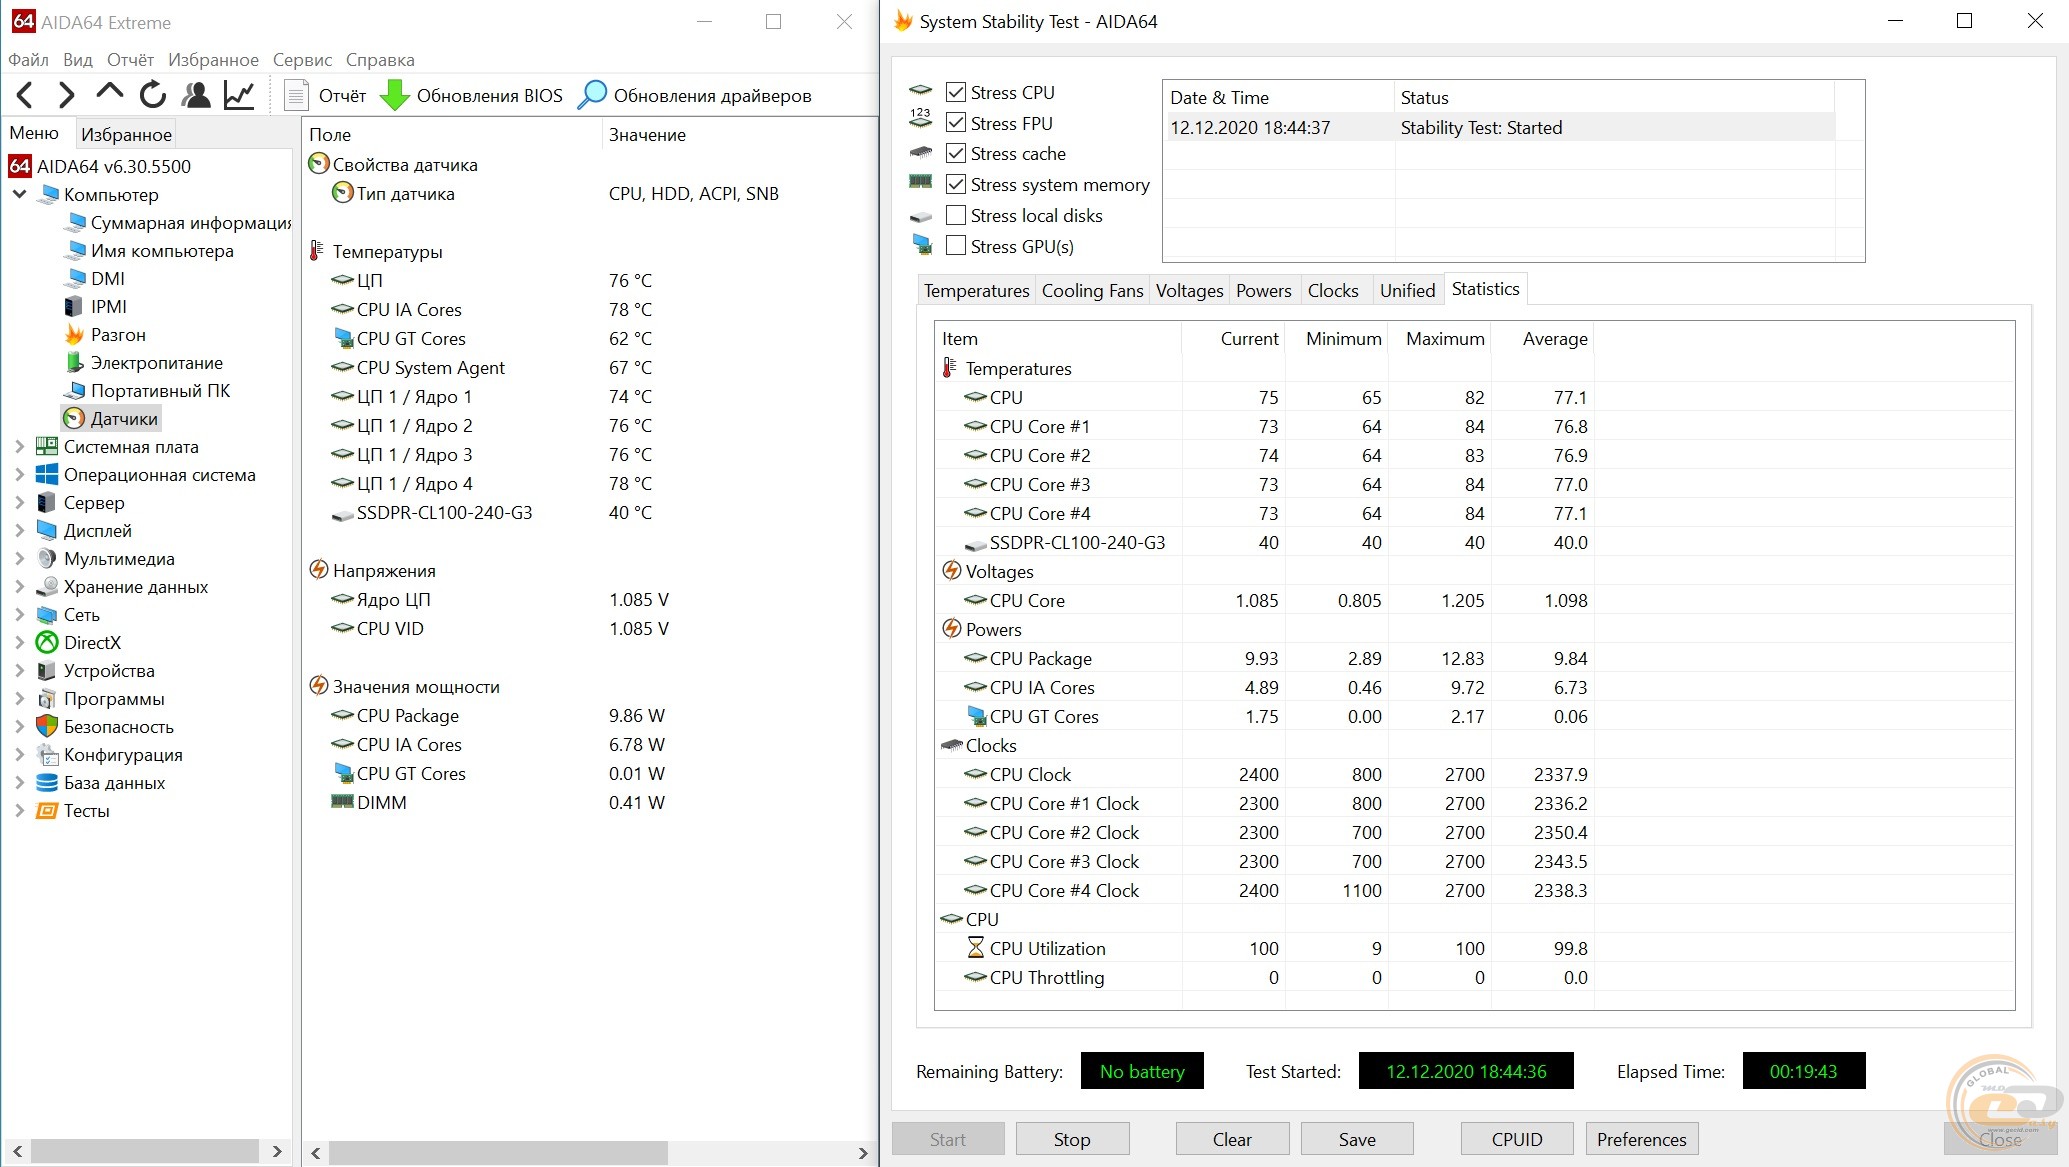Screen dimensions: 2069x1167
Task: Click the Temperatures thermometer icon in Statistics
Action: coord(950,368)
